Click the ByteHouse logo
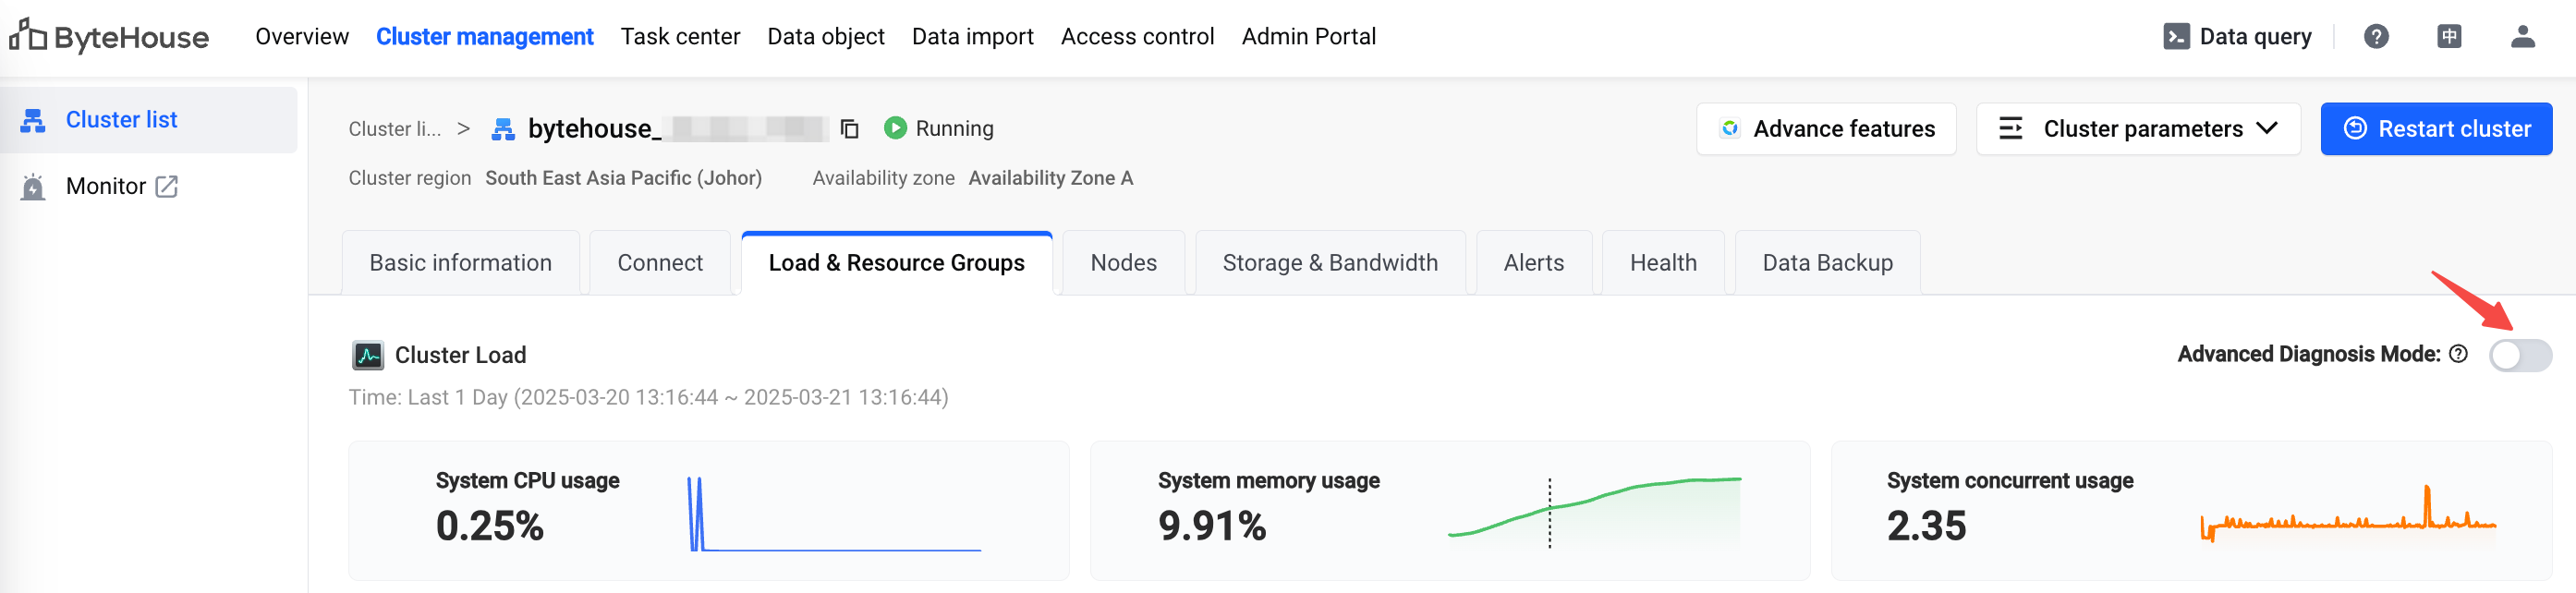2576x593 pixels. pos(109,37)
